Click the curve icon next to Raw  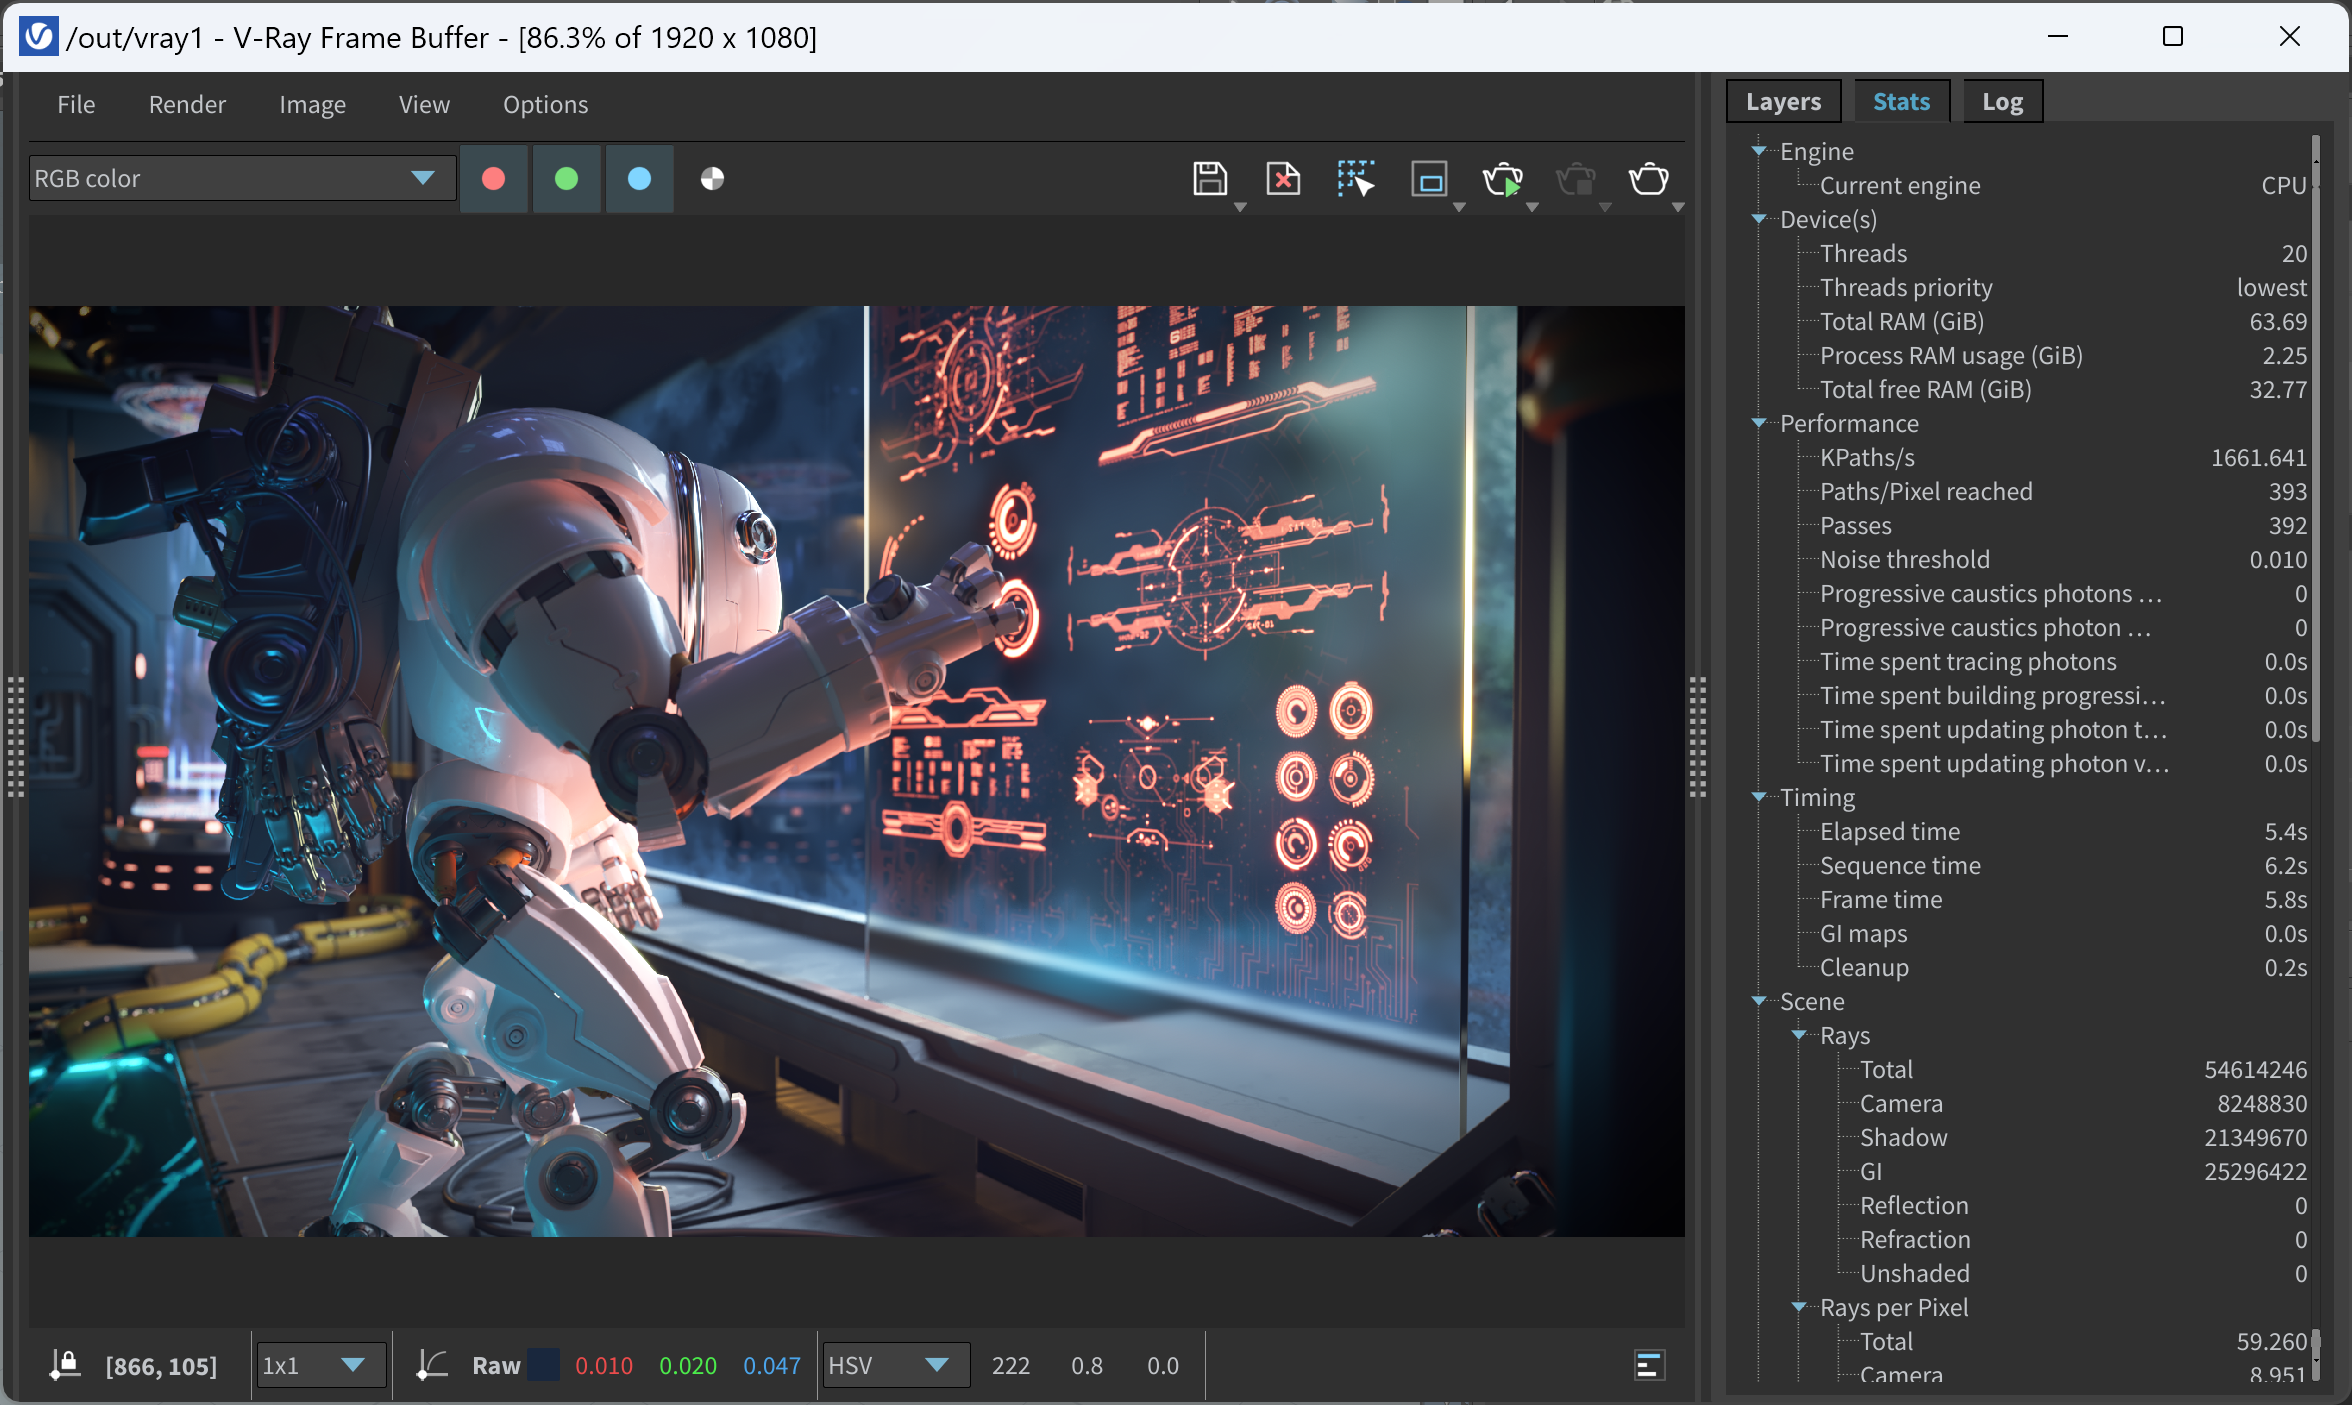coord(431,1365)
